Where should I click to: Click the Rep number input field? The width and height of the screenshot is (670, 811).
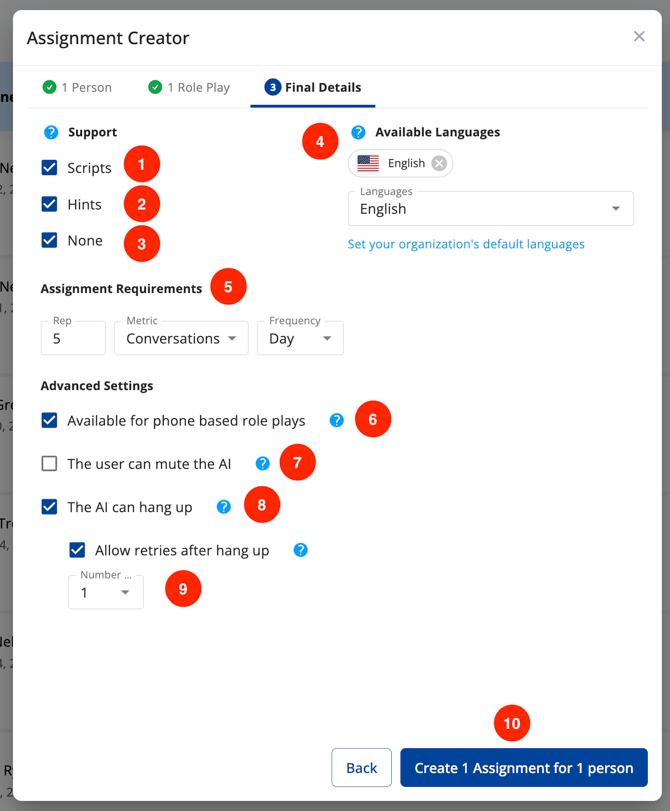point(73,339)
